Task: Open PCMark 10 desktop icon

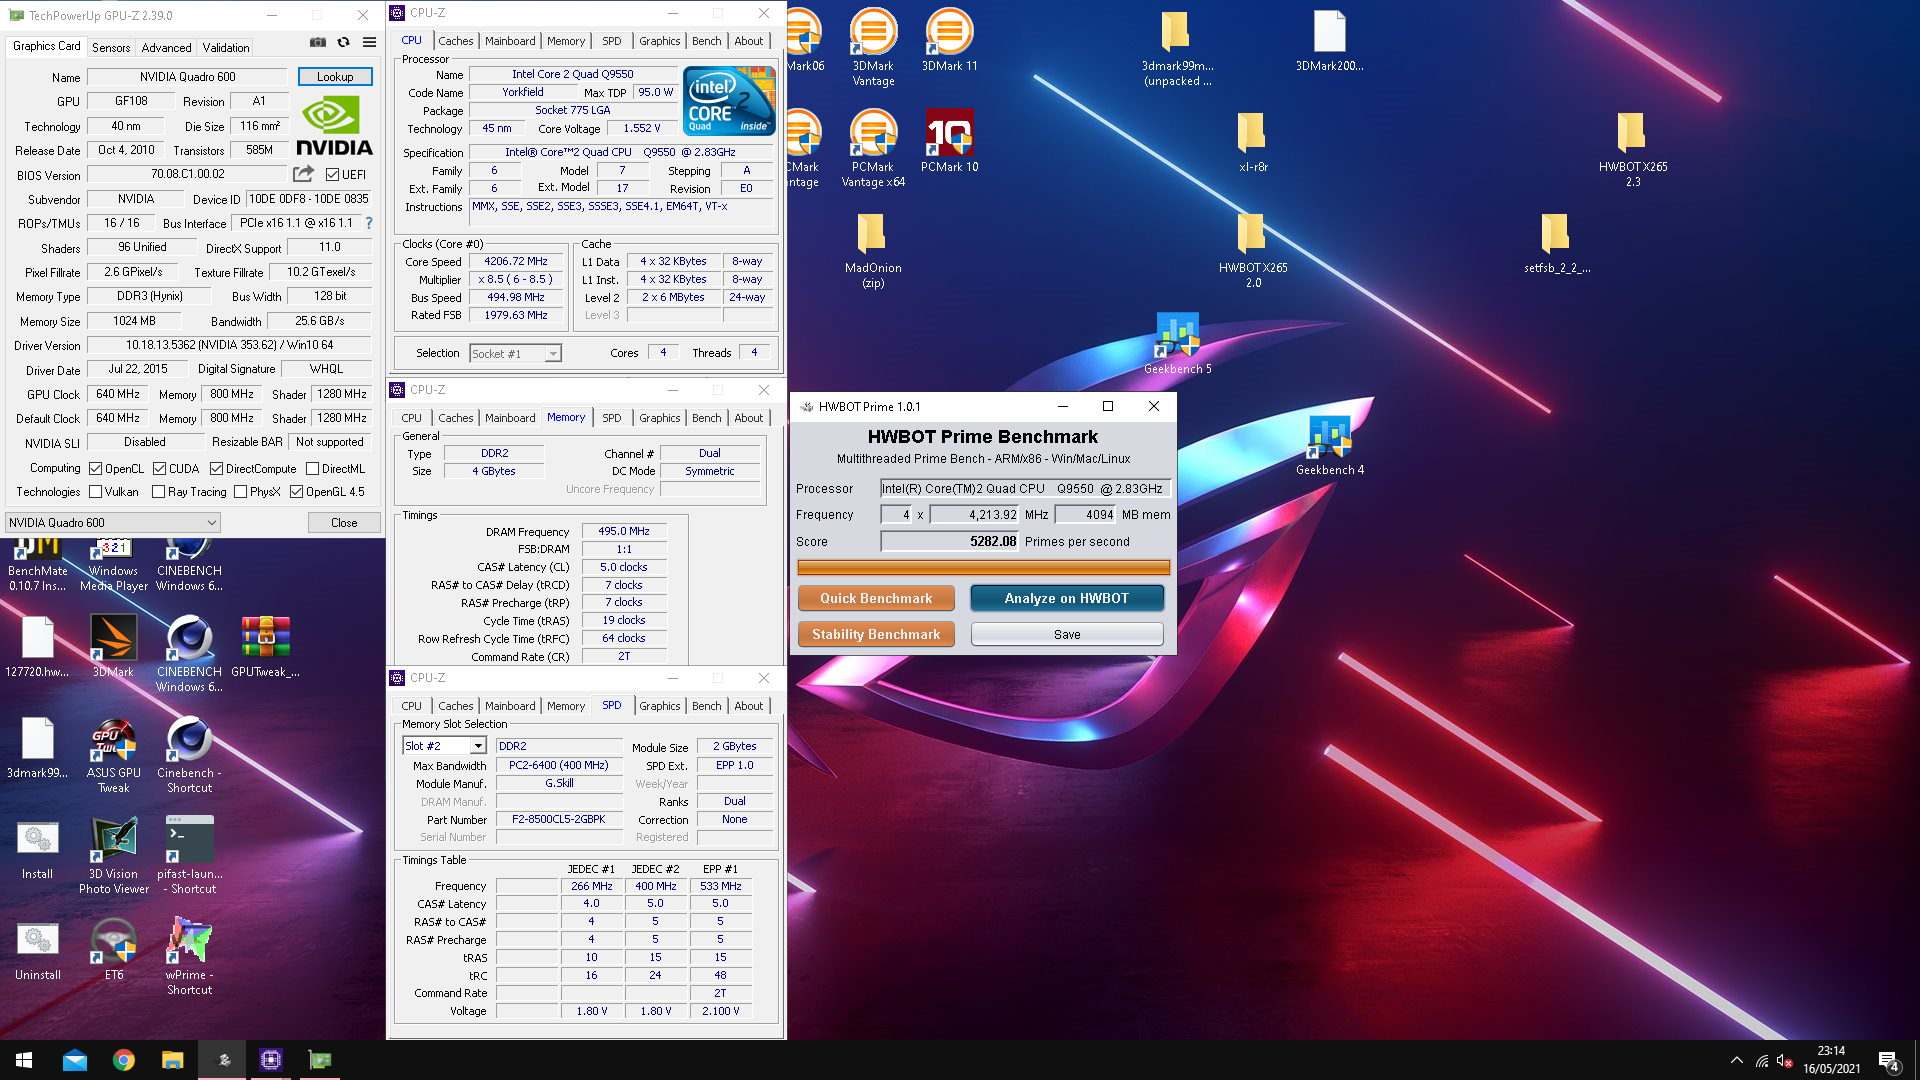Action: coord(949,140)
